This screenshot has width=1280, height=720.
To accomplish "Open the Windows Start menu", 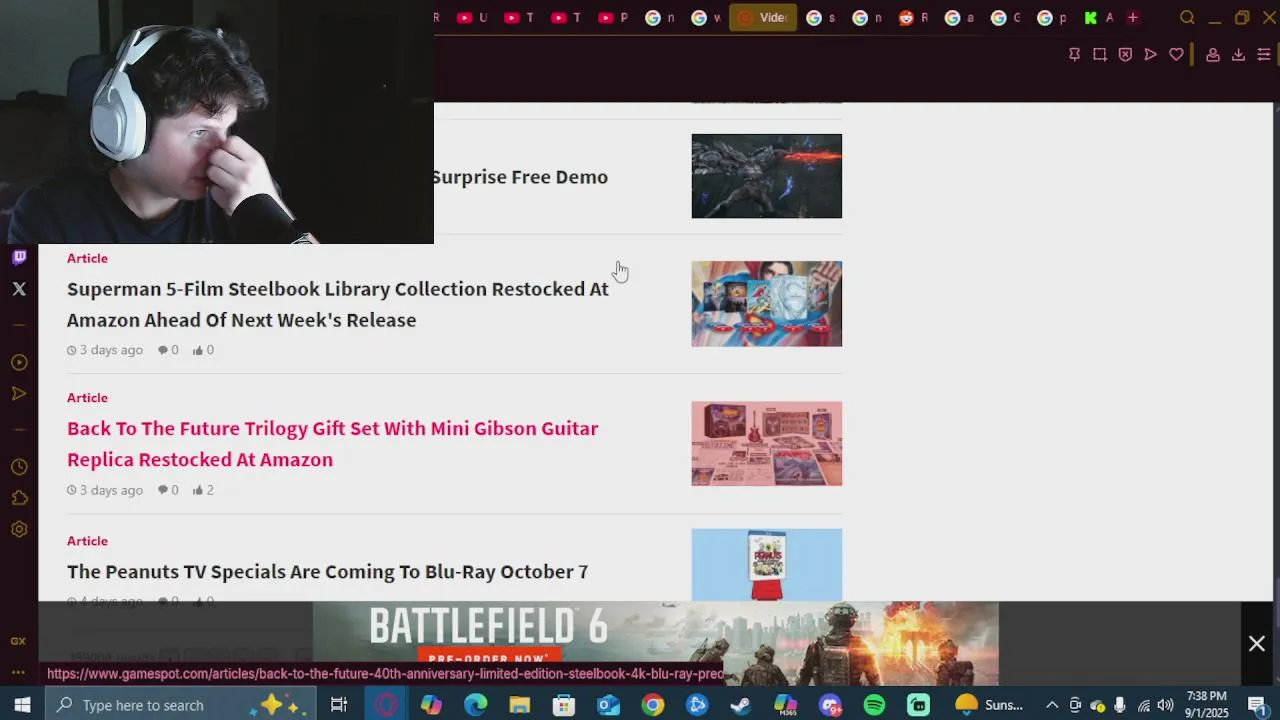I will coord(22,705).
